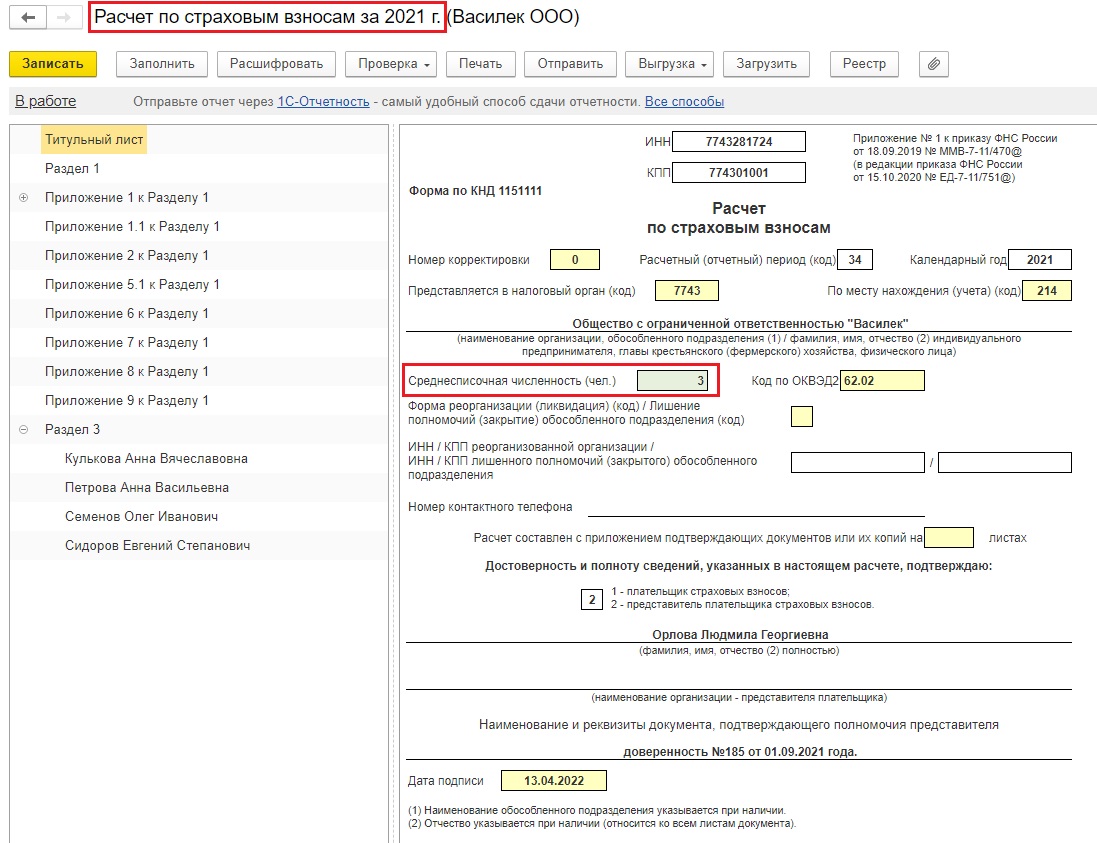Click the доверенность №185 document line
1097x843 pixels.
click(740, 751)
